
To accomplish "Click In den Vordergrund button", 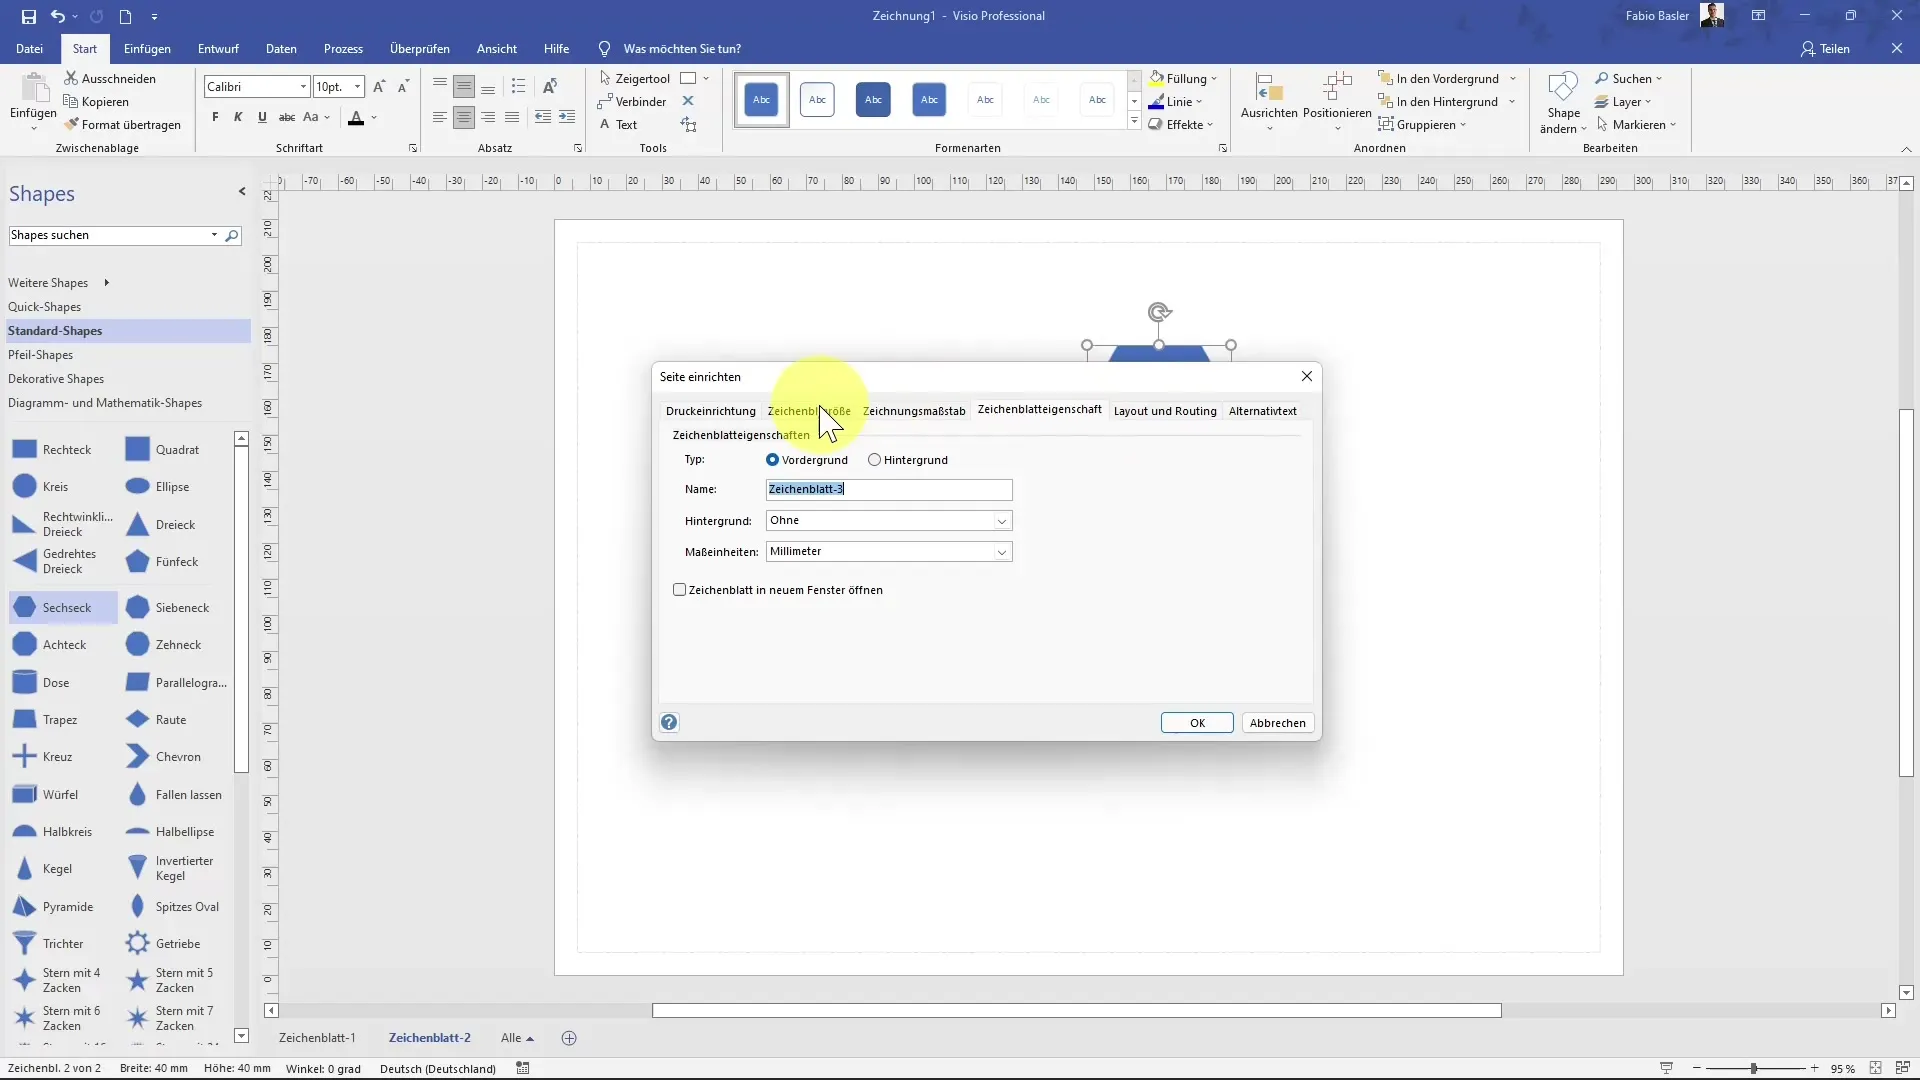I will pyautogui.click(x=1439, y=78).
